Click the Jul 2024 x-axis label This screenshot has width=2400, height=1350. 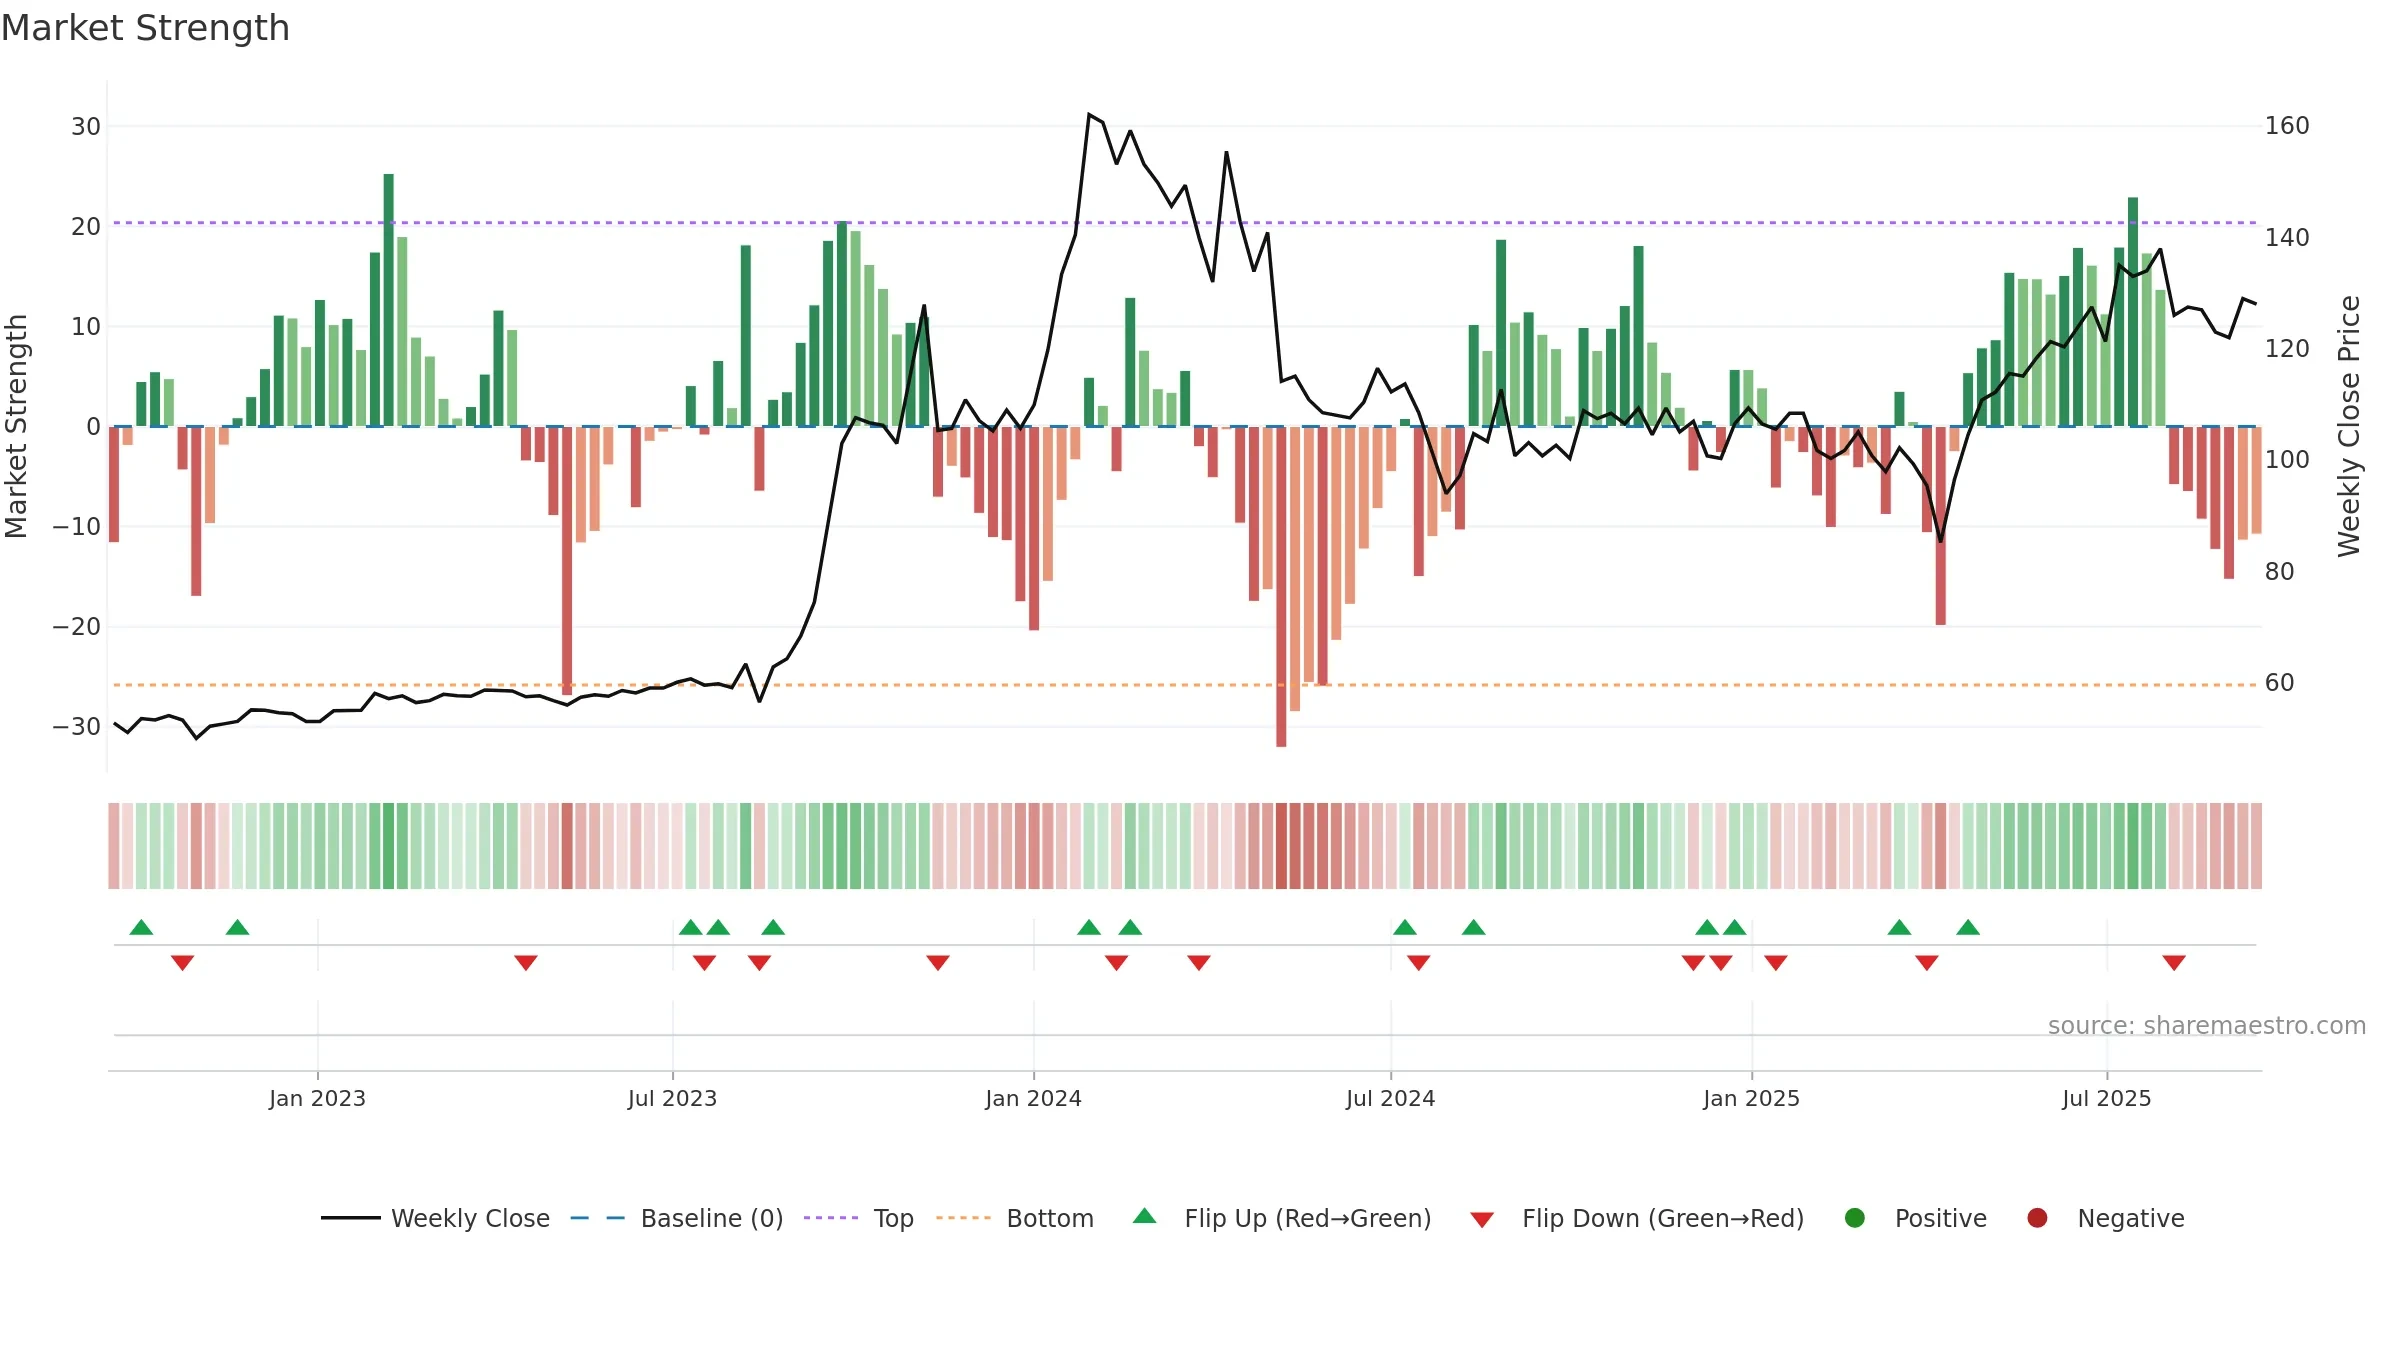1390,1098
